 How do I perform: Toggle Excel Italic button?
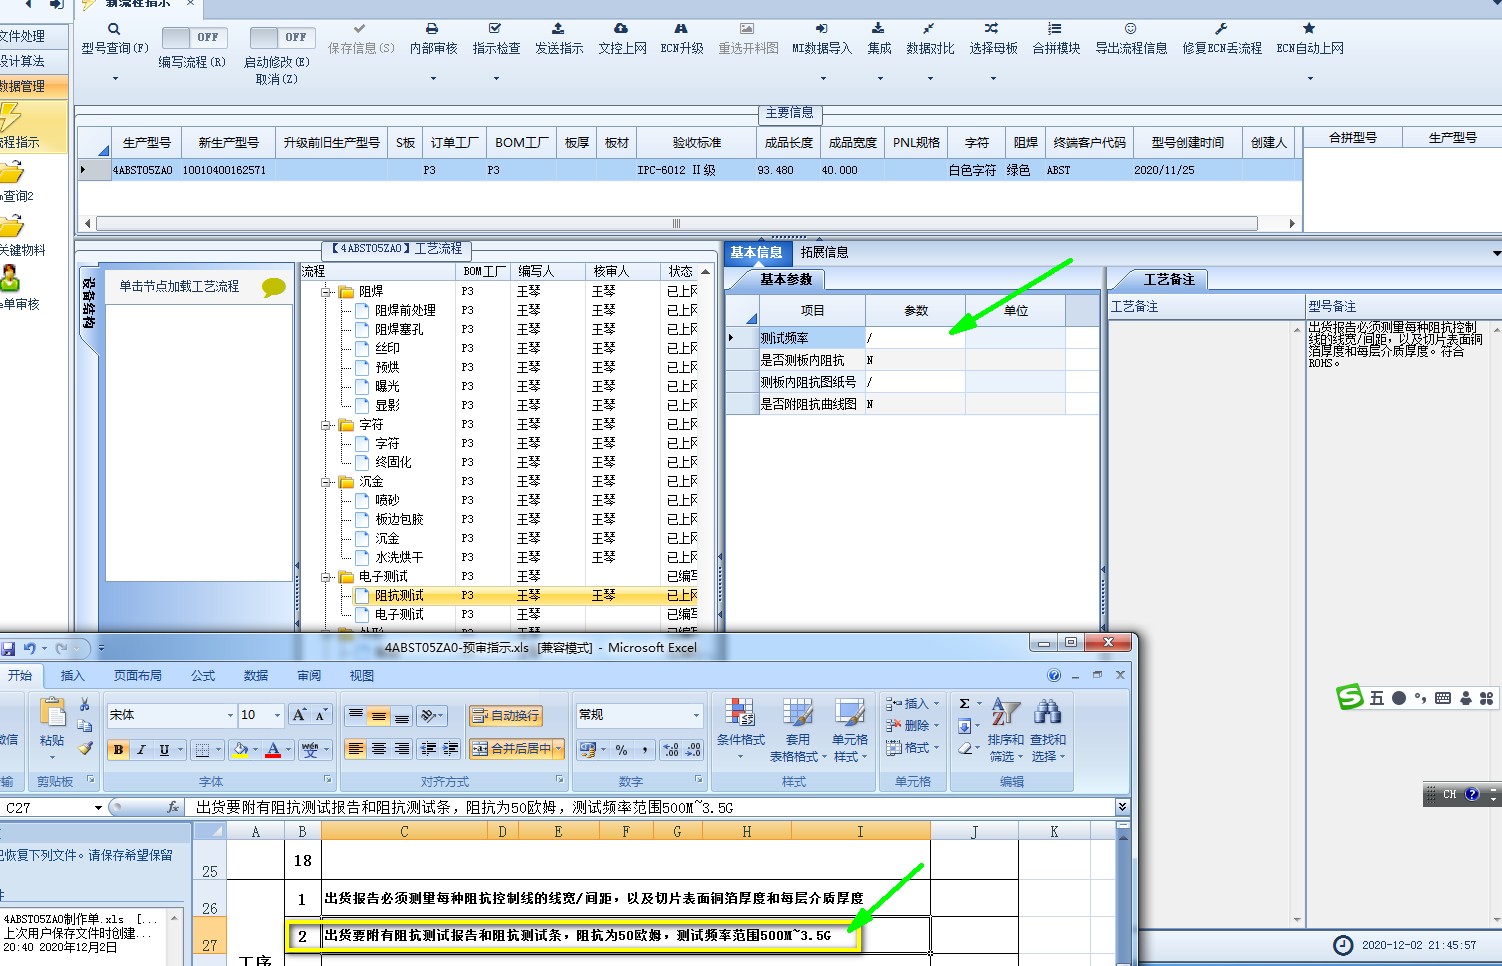(141, 749)
